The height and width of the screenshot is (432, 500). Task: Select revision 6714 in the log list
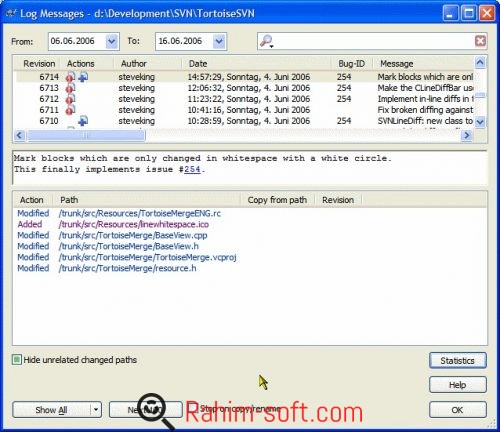click(x=245, y=77)
